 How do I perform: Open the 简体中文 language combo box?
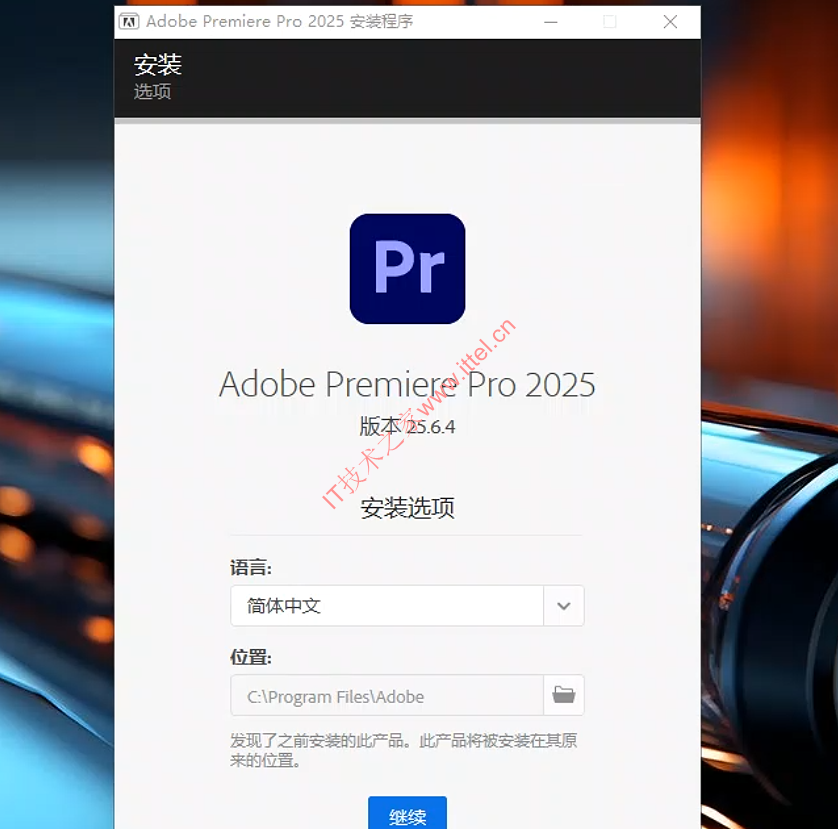[x=387, y=606]
